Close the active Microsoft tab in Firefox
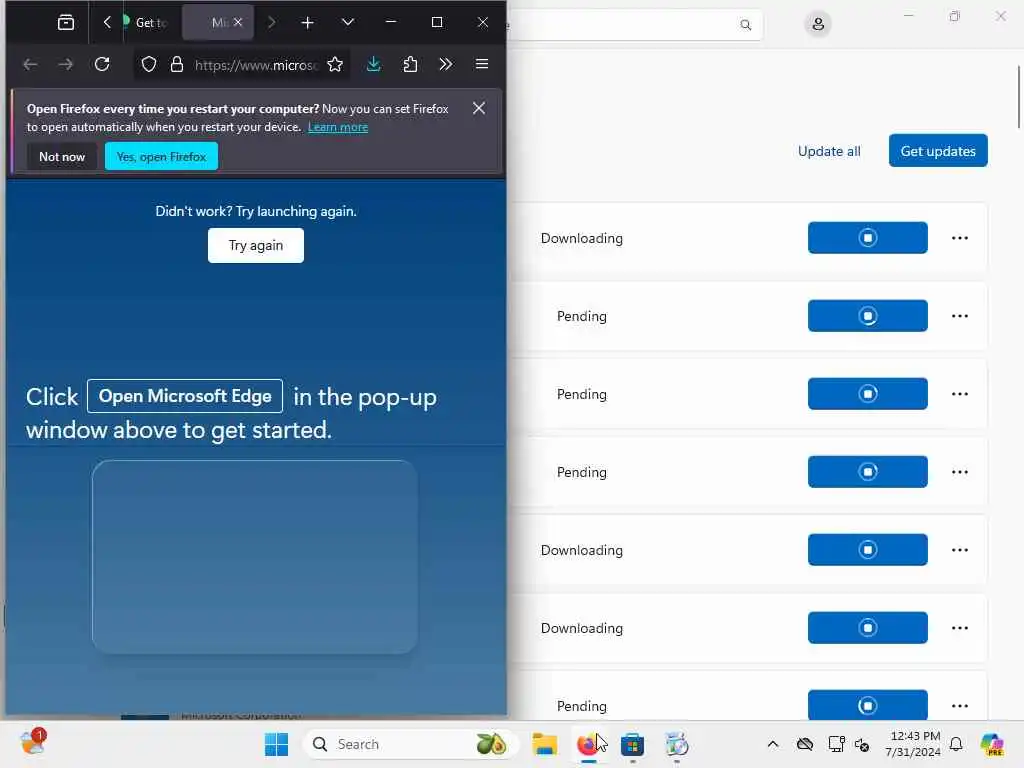Image resolution: width=1024 pixels, height=768 pixels. [x=238, y=22]
